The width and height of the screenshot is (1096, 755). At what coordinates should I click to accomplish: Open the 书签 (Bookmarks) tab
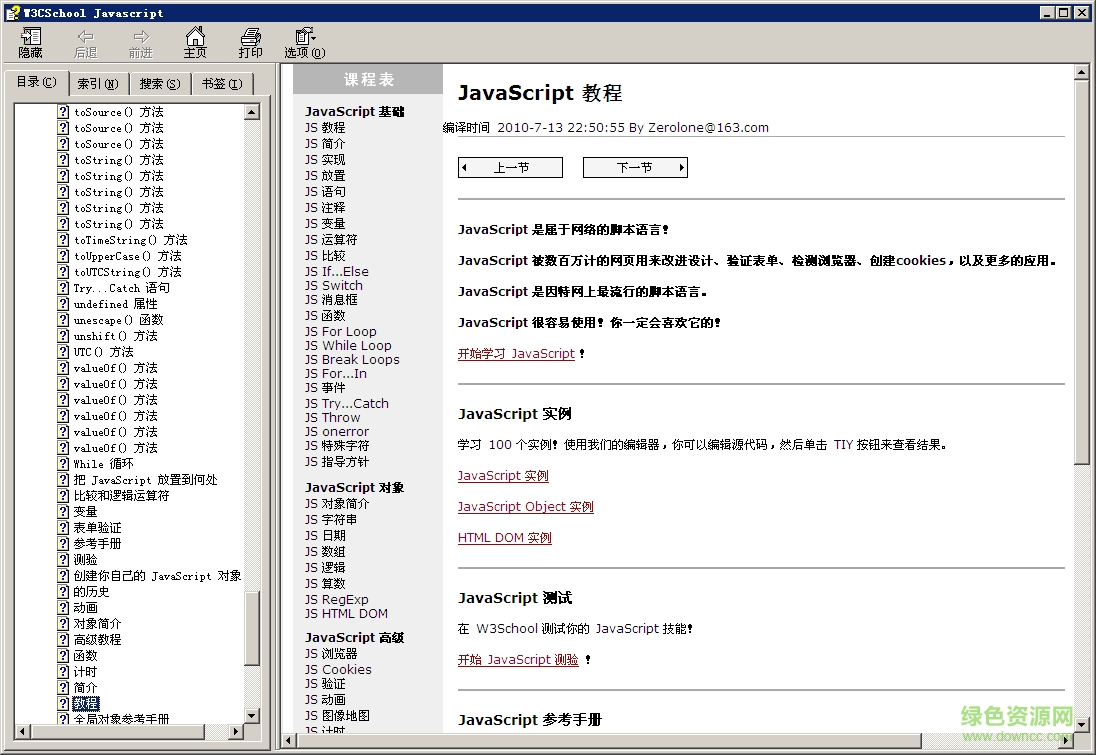(221, 84)
